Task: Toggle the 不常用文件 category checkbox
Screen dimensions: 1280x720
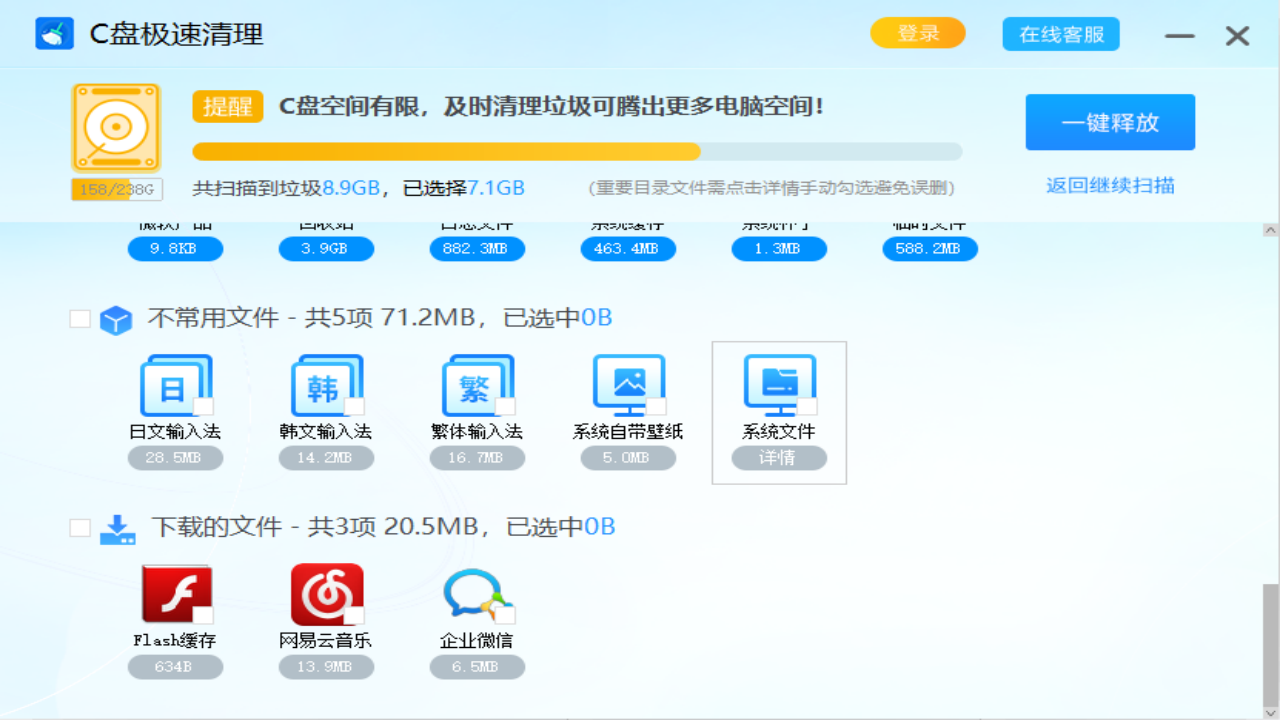Action: [x=80, y=317]
